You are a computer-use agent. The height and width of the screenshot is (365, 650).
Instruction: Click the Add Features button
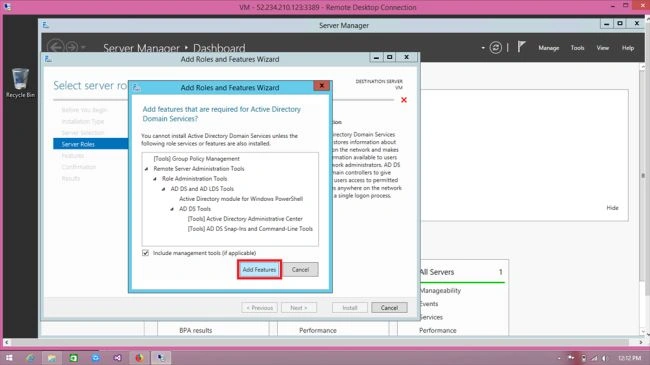coord(259,270)
